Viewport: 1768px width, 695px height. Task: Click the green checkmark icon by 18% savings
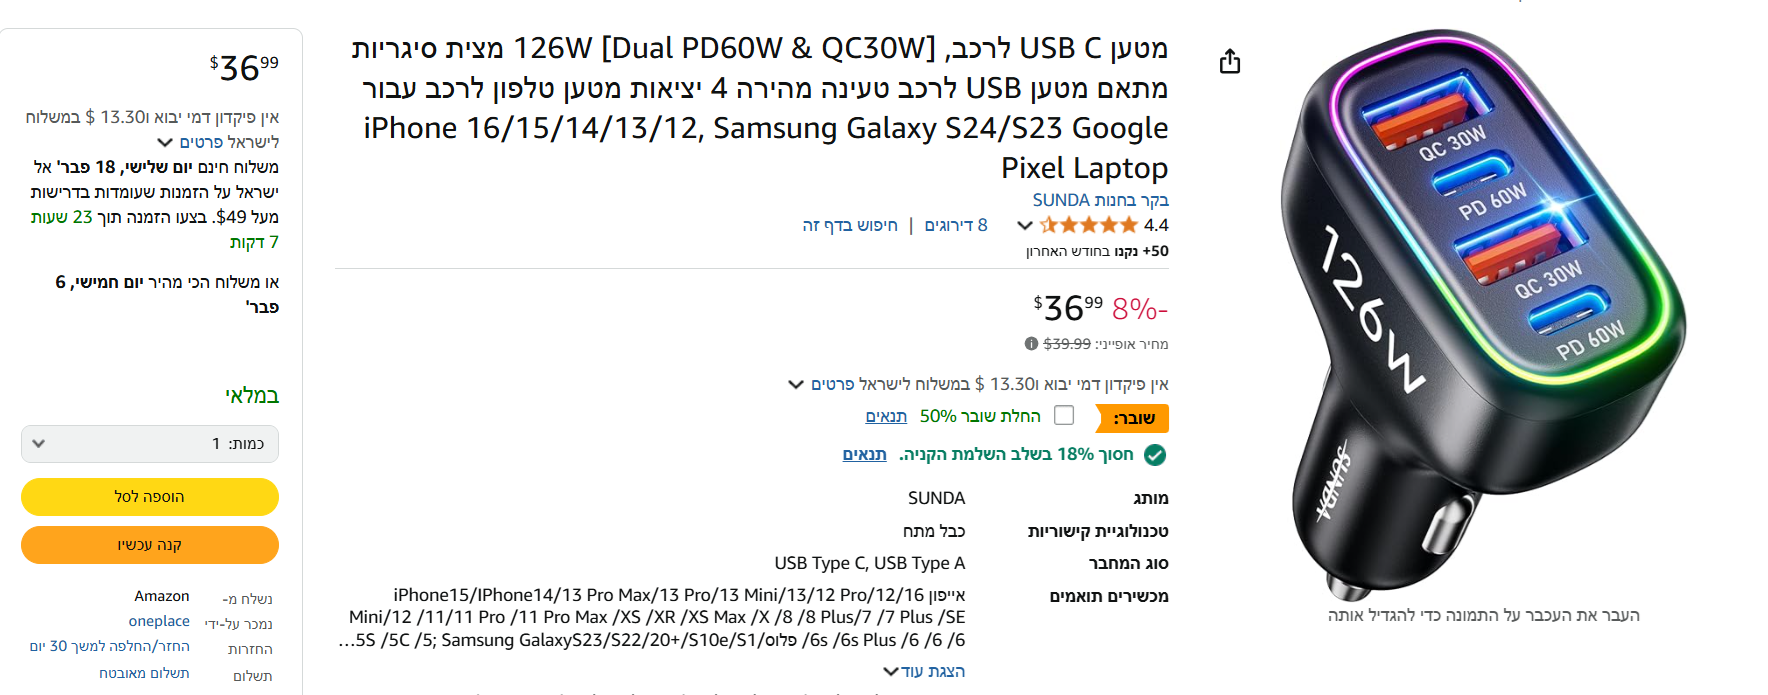pos(1155,455)
